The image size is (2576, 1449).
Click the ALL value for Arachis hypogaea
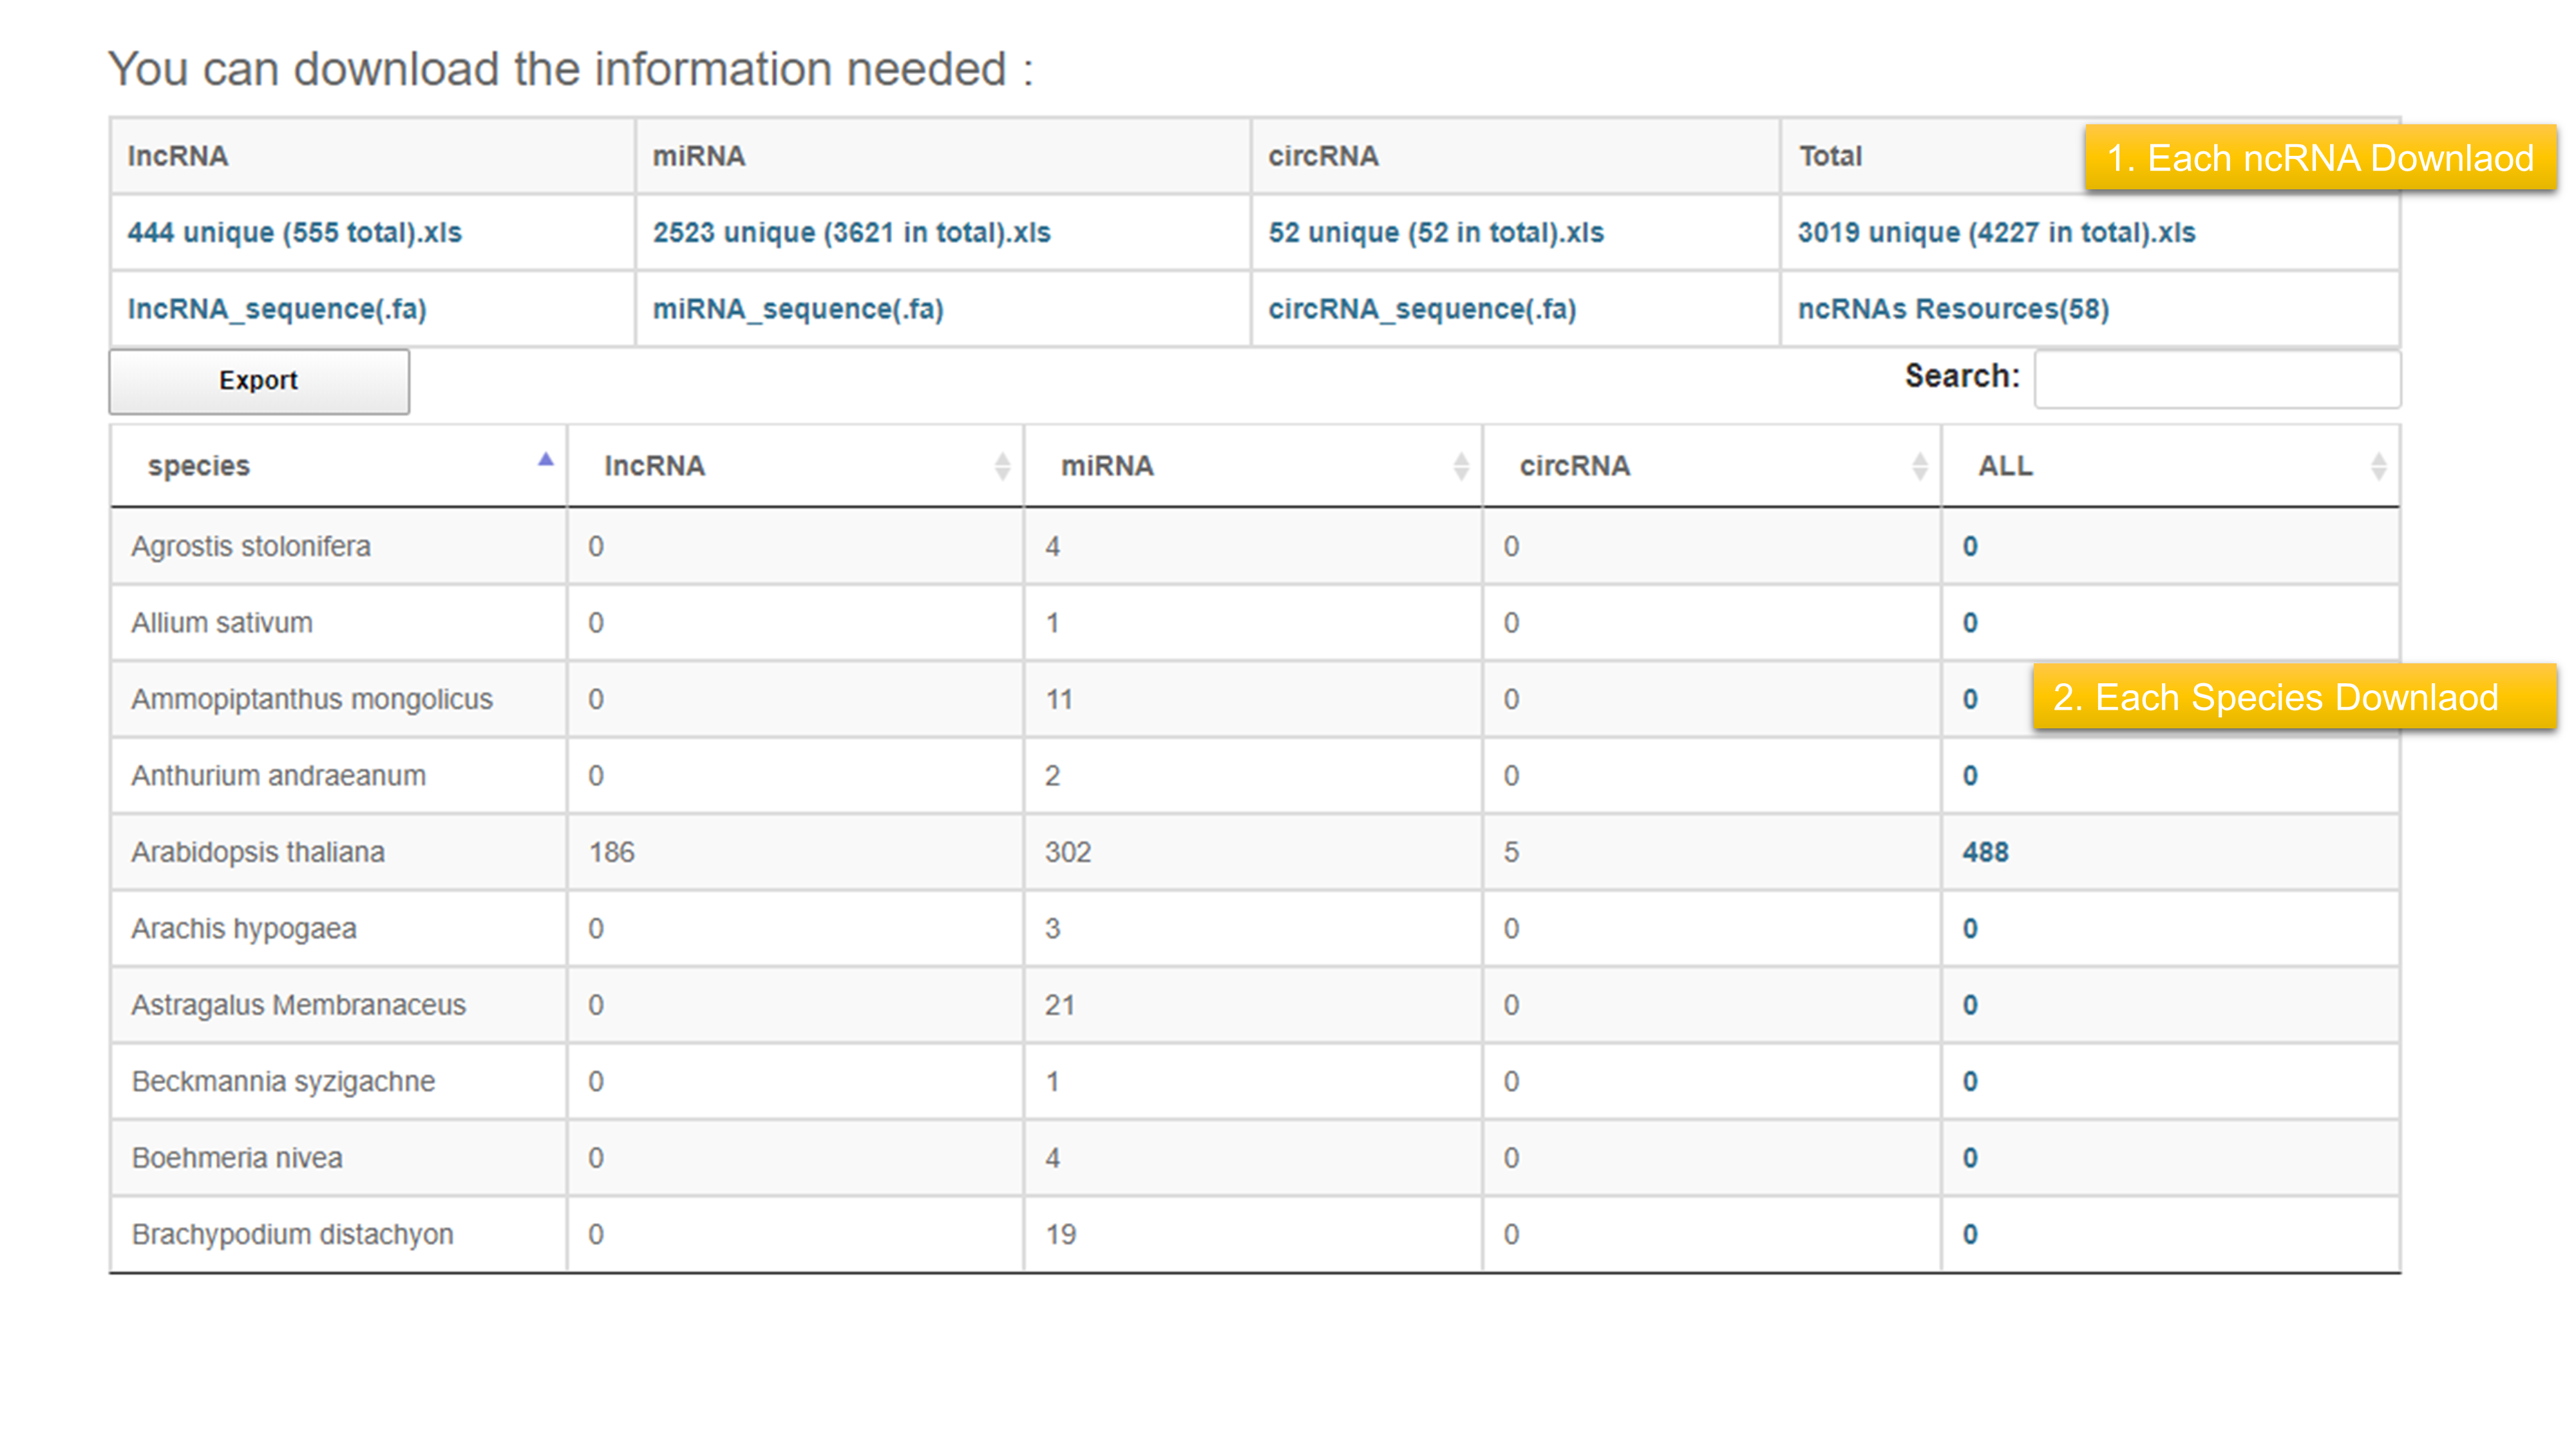click(1970, 929)
